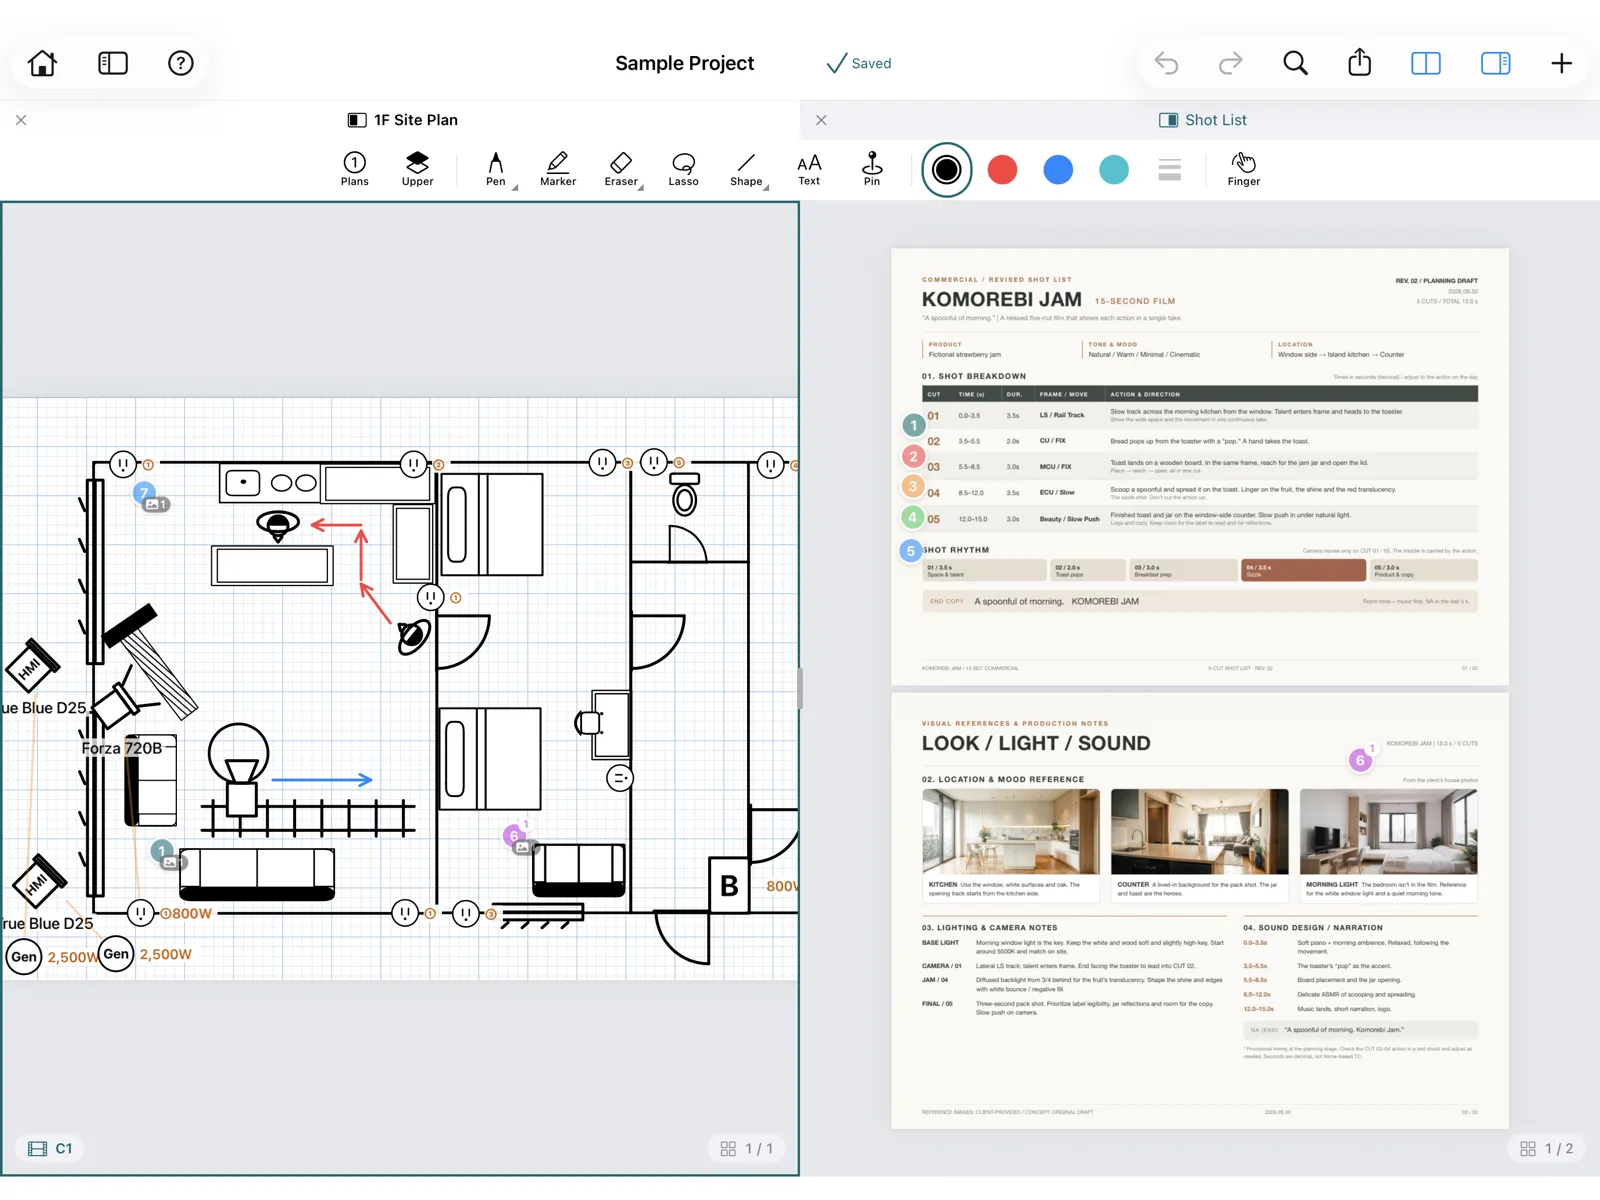The height and width of the screenshot is (1200, 1600).
Task: Choose the black color swatch
Action: (x=946, y=170)
